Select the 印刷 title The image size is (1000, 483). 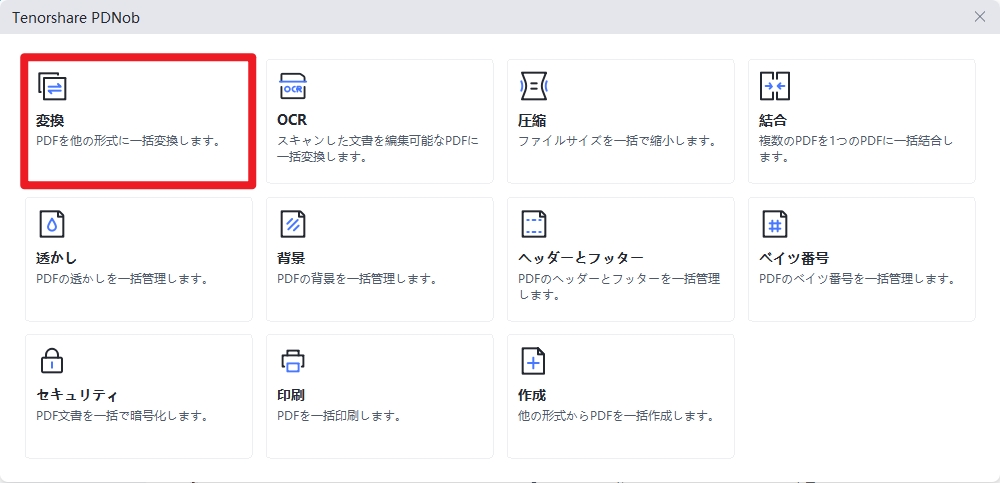[291, 396]
